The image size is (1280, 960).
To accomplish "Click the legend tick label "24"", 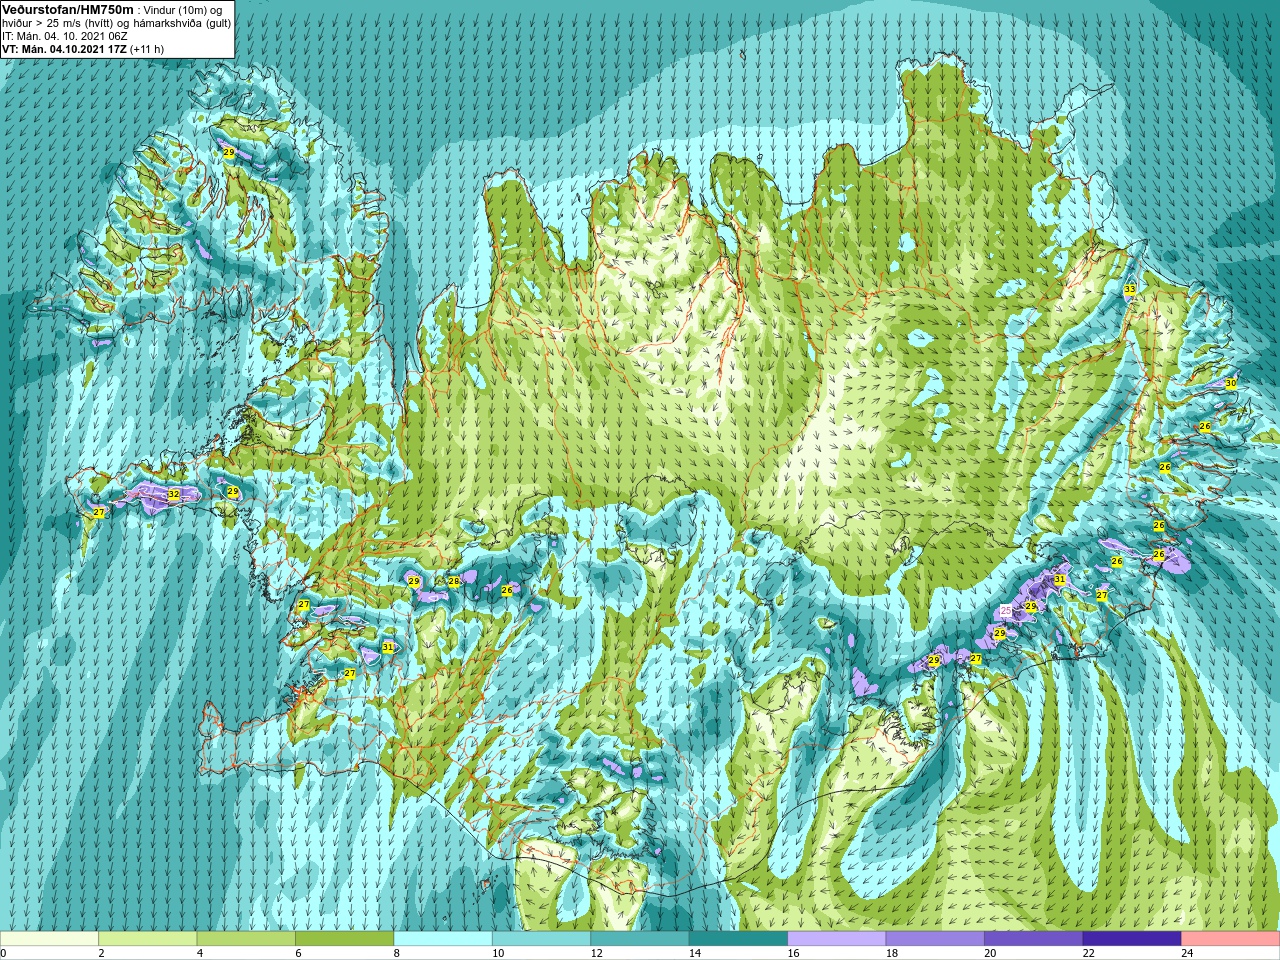I will pyautogui.click(x=1187, y=953).
